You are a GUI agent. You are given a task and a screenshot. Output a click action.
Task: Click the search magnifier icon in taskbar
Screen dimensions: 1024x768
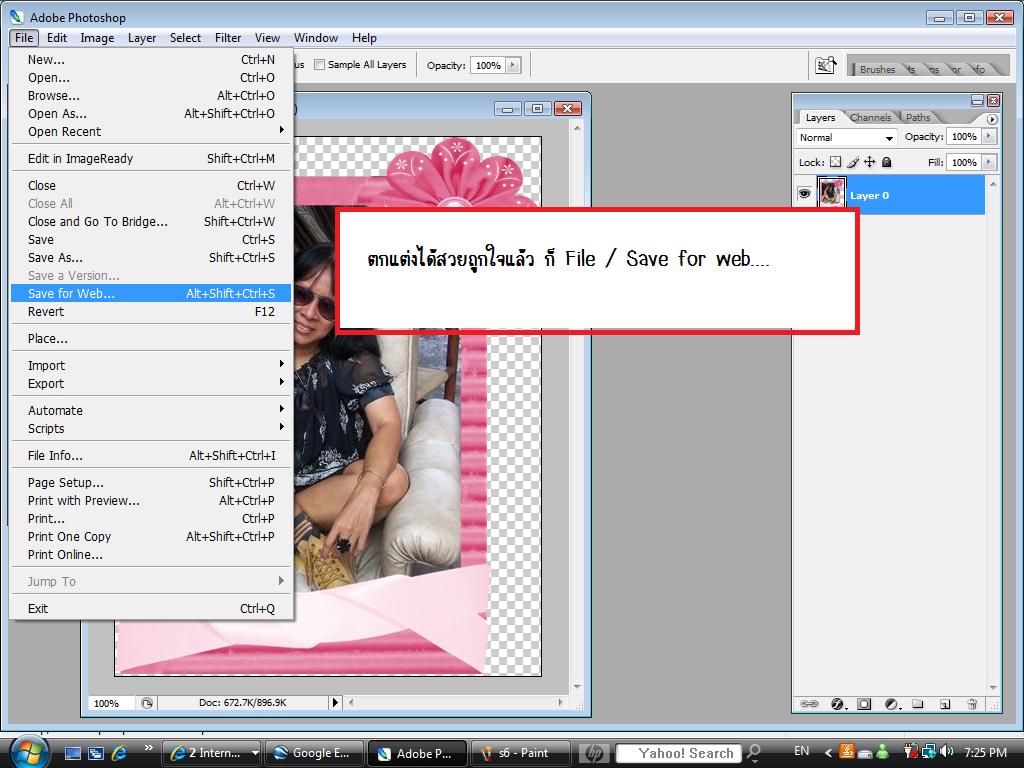point(754,754)
